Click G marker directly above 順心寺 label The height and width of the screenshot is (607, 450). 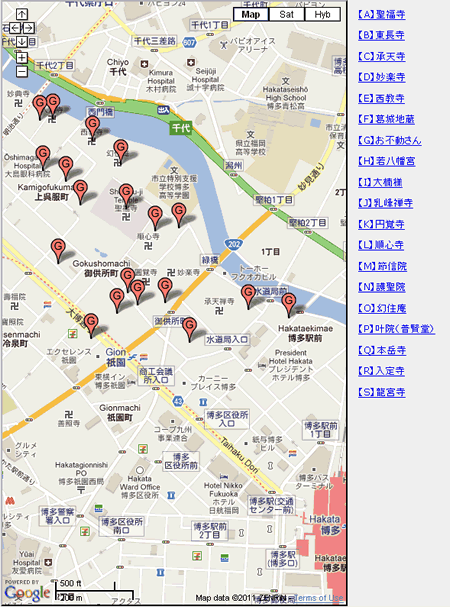coord(155,216)
